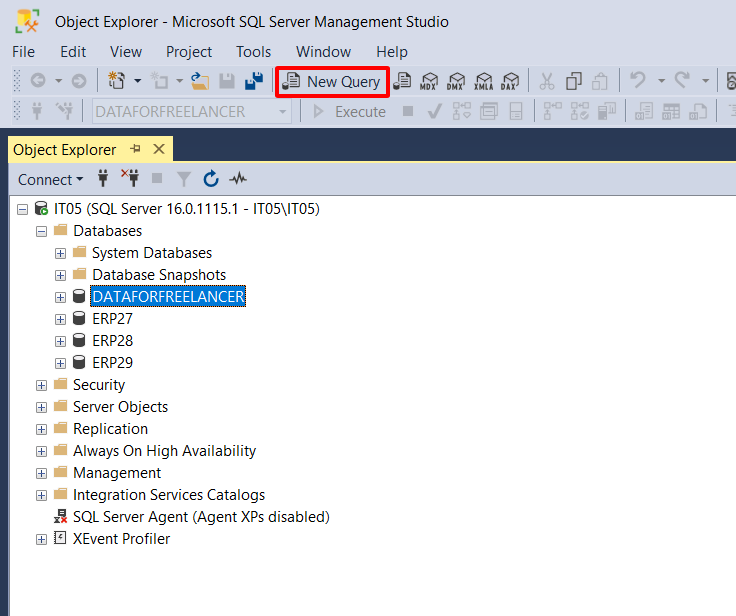The image size is (736, 616).
Task: Click the Change Connection icon in SQL toolbar
Action: [x=64, y=111]
